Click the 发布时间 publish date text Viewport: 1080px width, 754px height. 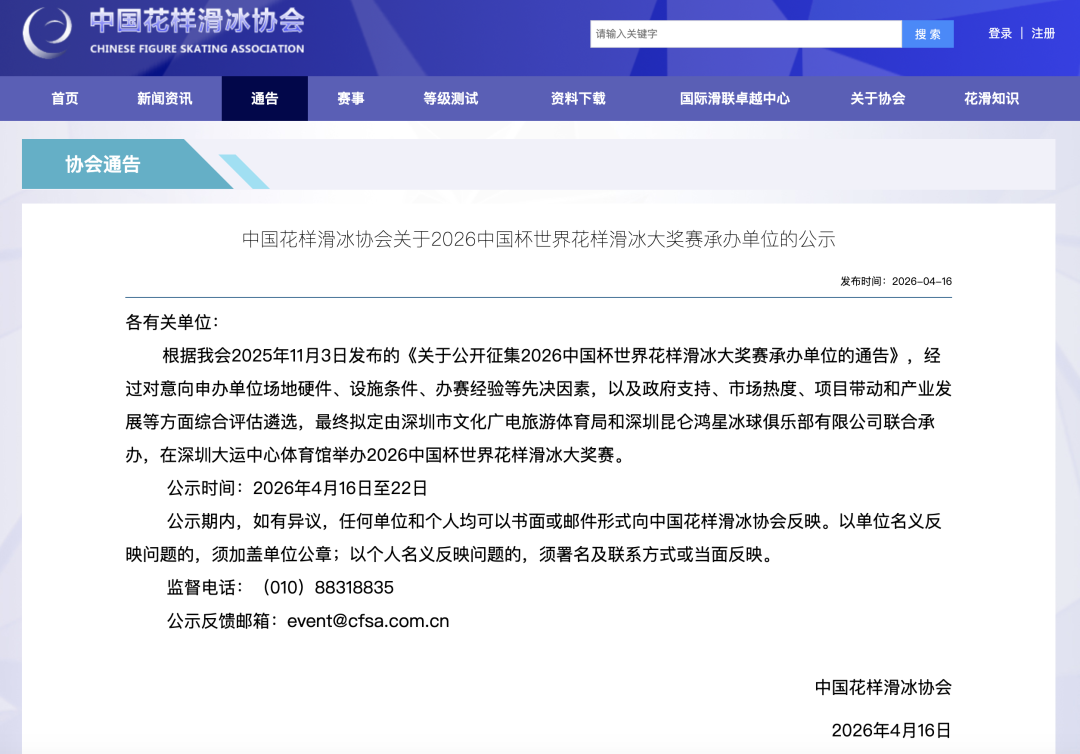point(895,282)
